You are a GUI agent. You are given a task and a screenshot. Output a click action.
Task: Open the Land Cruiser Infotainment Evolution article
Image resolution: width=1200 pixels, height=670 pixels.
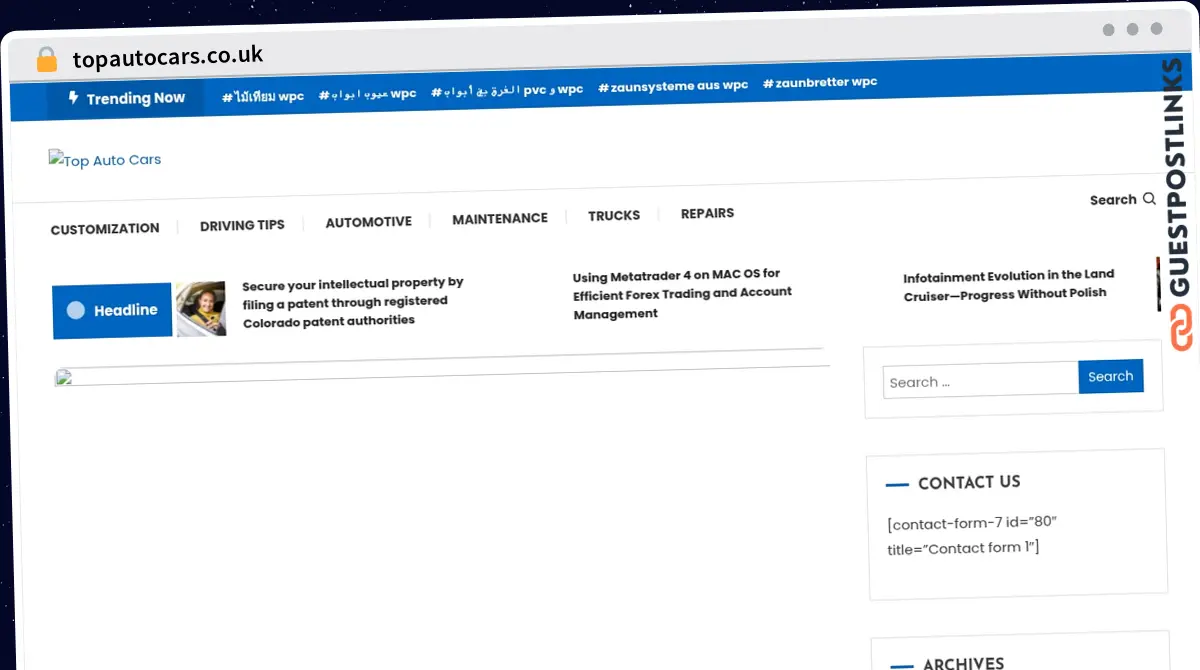click(x=1008, y=285)
